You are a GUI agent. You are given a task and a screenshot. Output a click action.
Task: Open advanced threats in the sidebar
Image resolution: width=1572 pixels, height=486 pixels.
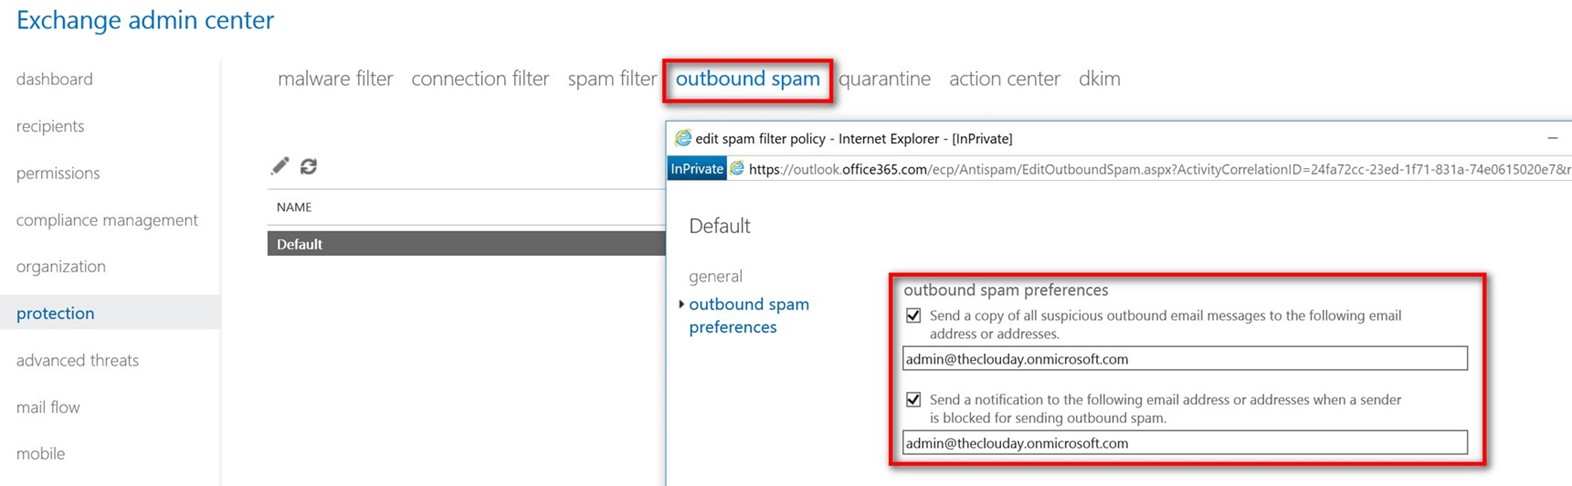coord(77,360)
